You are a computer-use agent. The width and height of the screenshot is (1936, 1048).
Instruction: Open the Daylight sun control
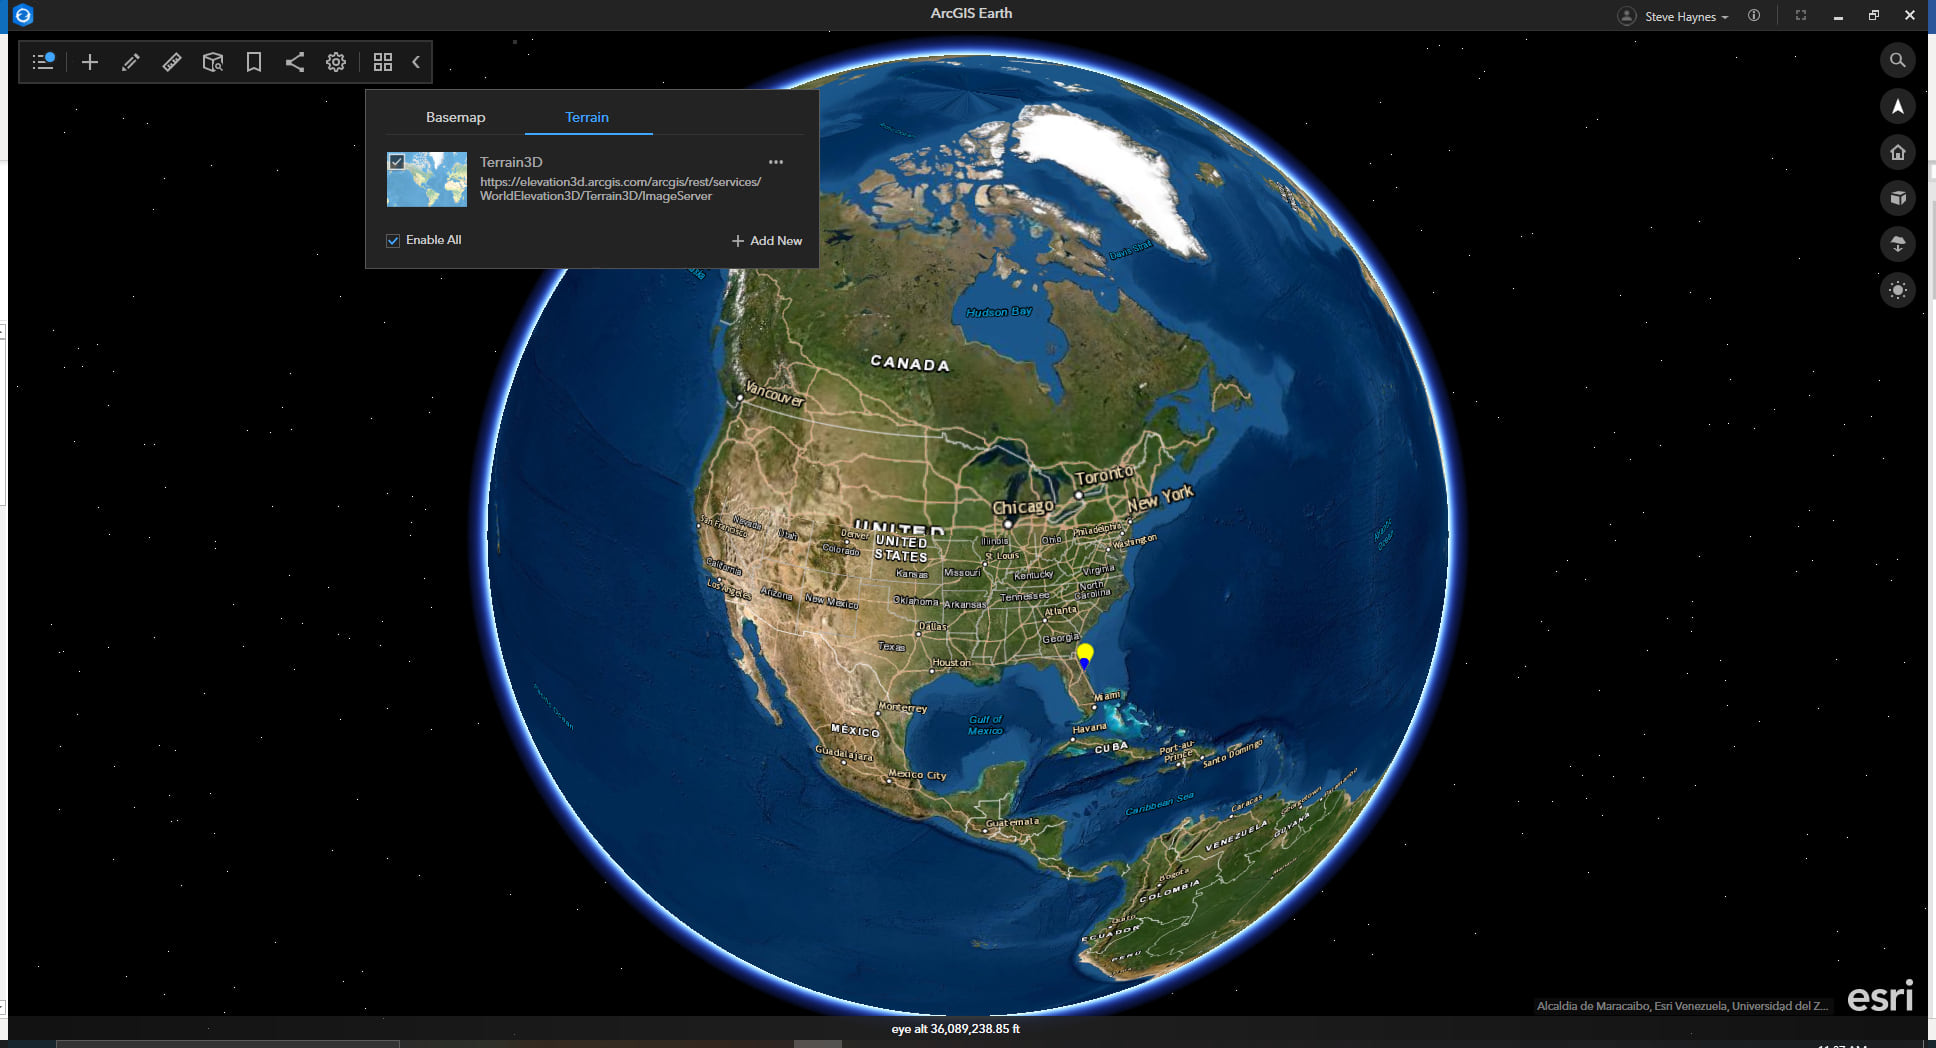pyautogui.click(x=1897, y=290)
